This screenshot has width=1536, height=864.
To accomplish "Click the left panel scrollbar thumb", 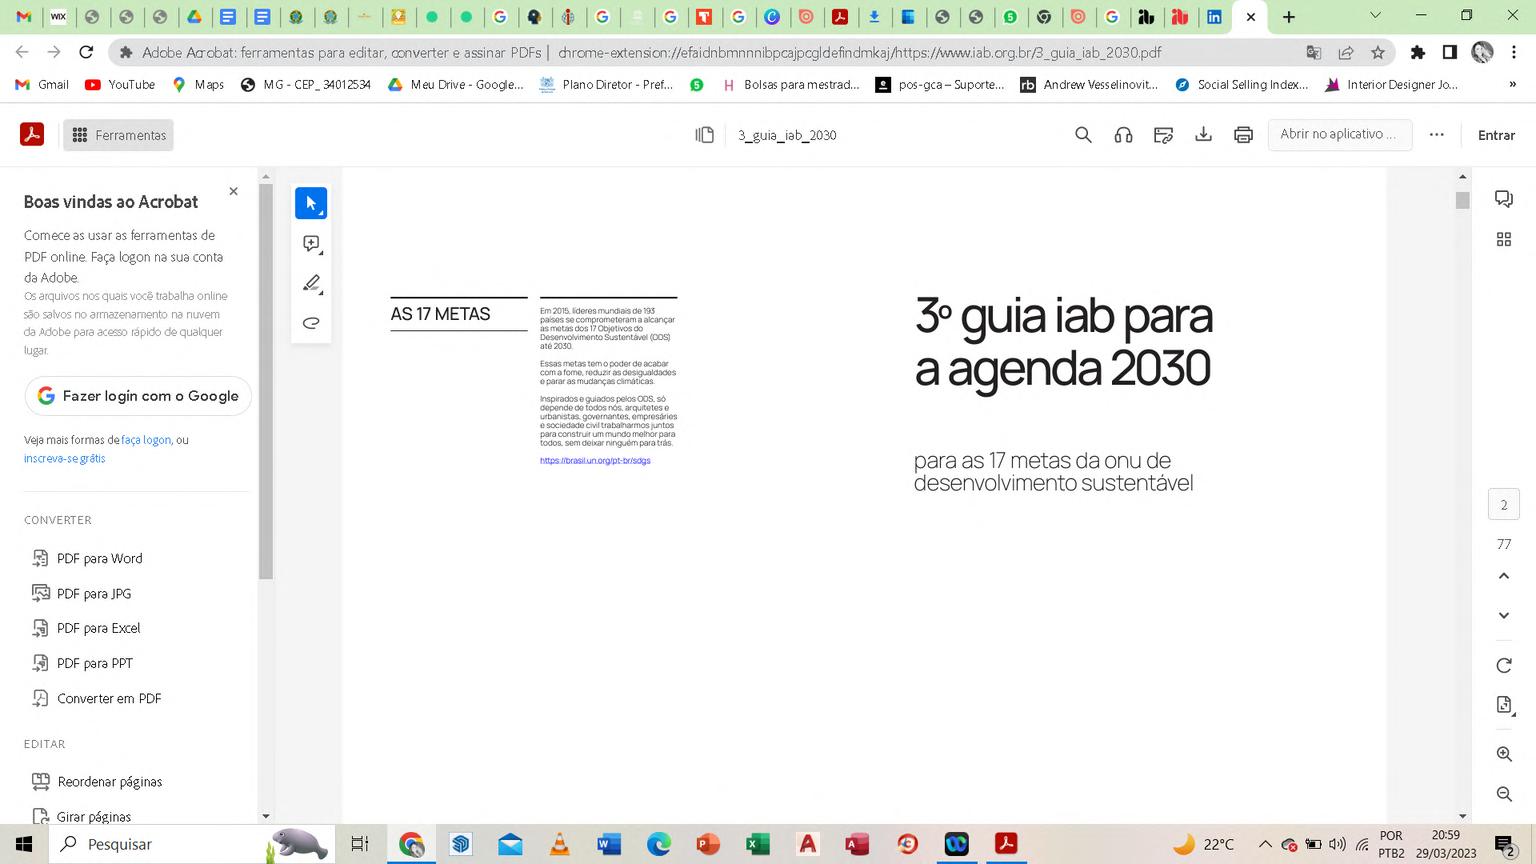I will (265, 382).
